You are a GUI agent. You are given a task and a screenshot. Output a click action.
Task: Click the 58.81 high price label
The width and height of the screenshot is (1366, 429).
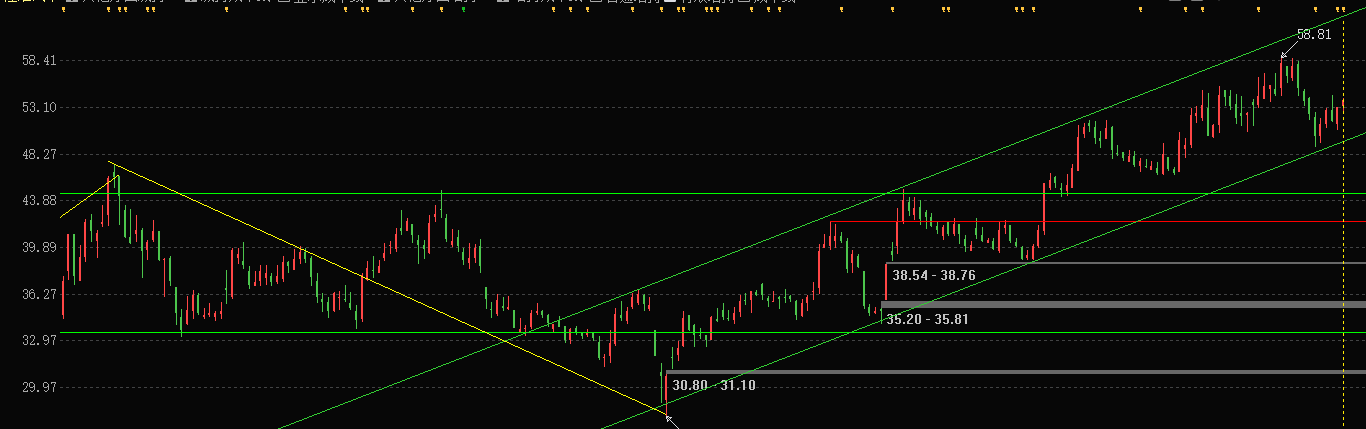tap(1314, 34)
